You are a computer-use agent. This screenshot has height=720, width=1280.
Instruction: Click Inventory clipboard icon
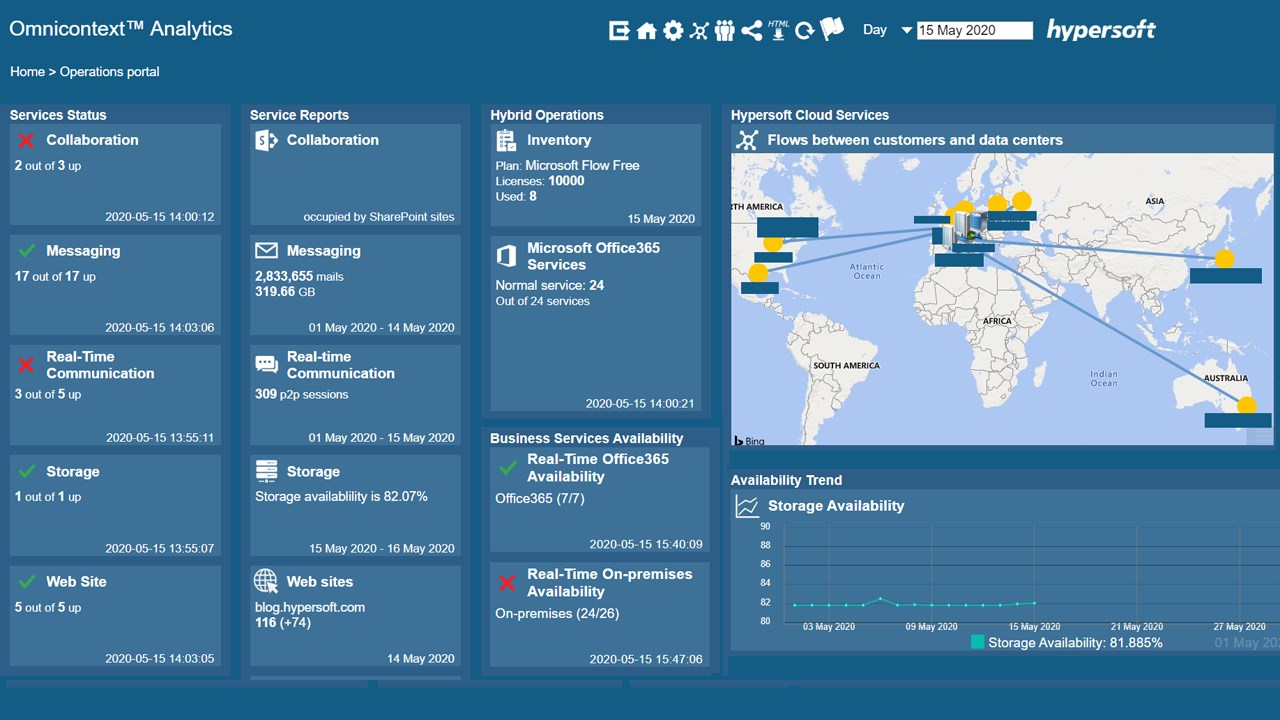pyautogui.click(x=506, y=140)
